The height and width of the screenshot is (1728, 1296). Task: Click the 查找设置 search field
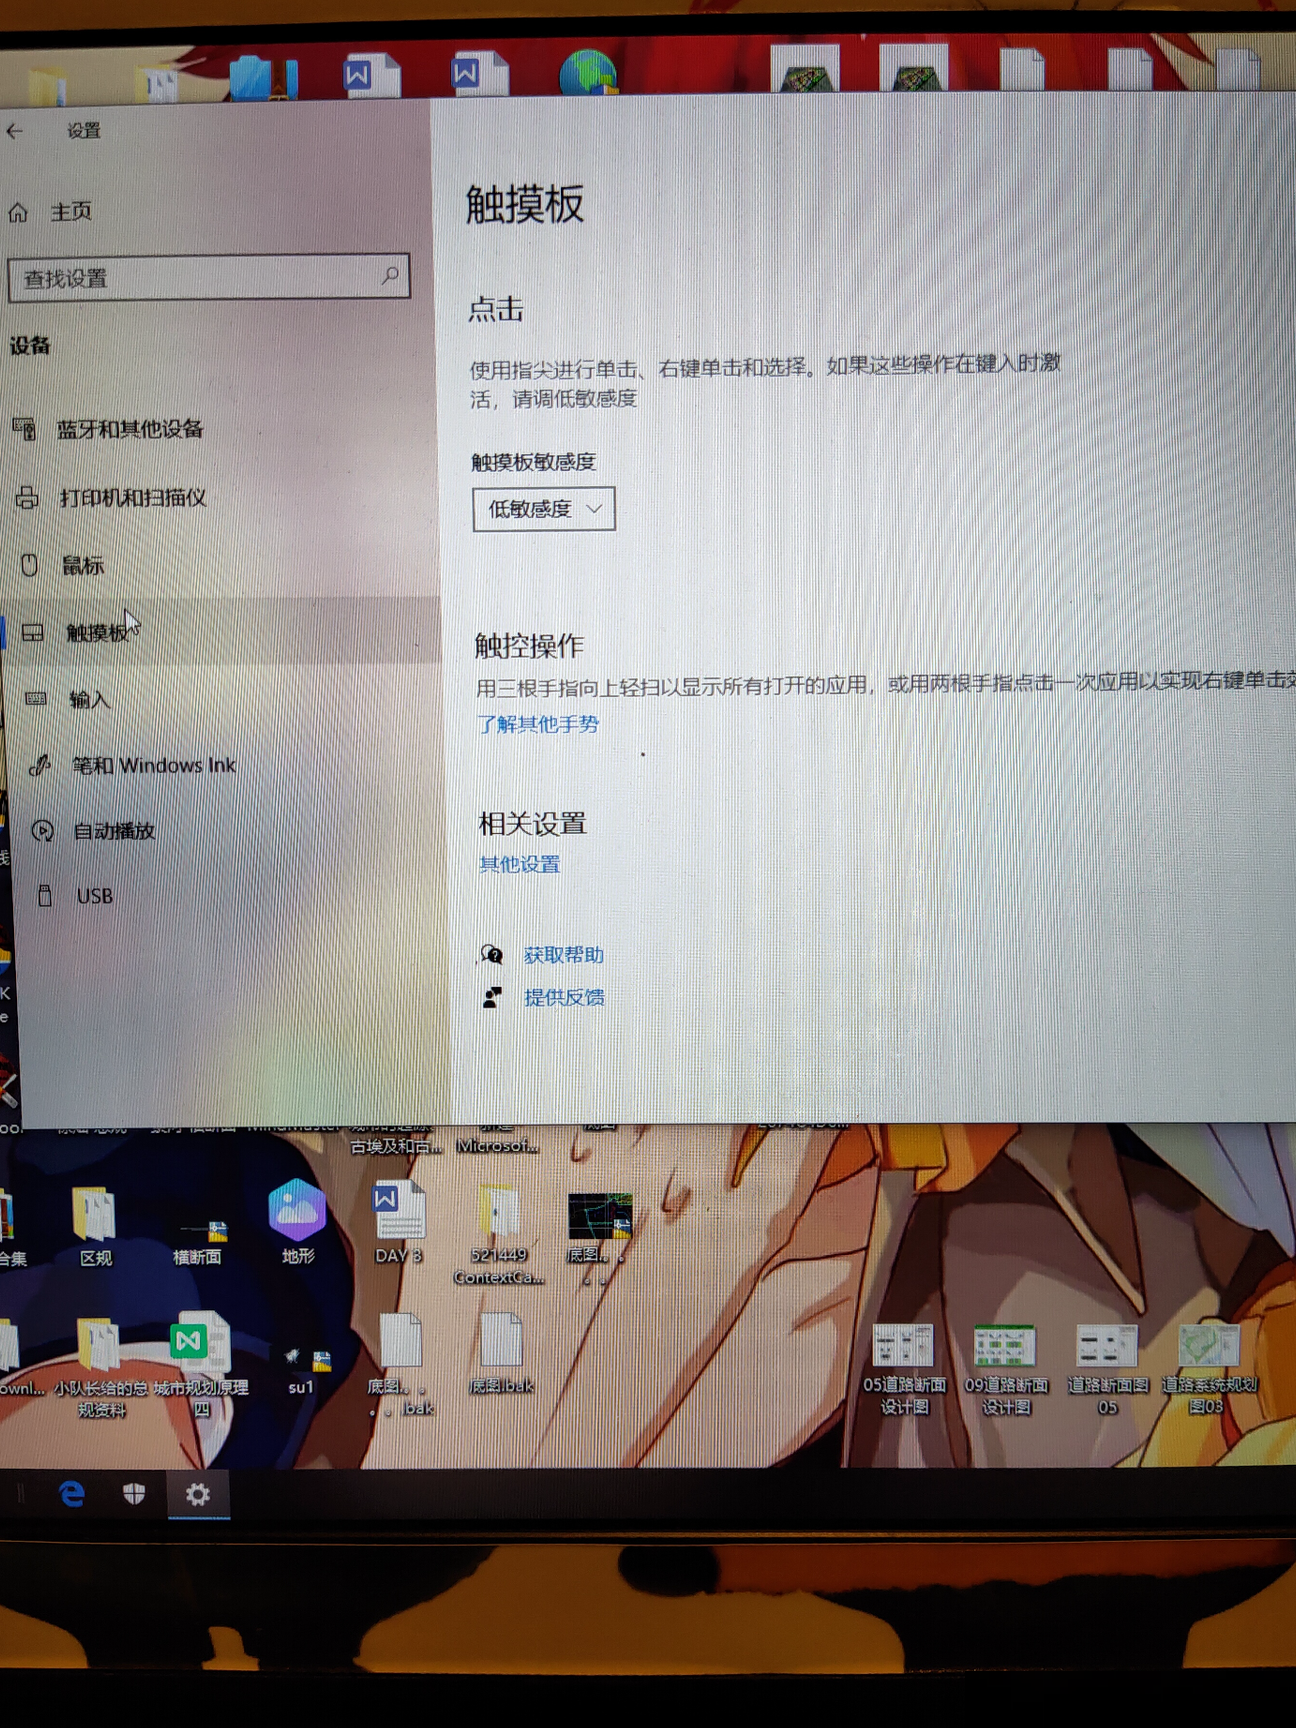pyautogui.click(x=208, y=277)
